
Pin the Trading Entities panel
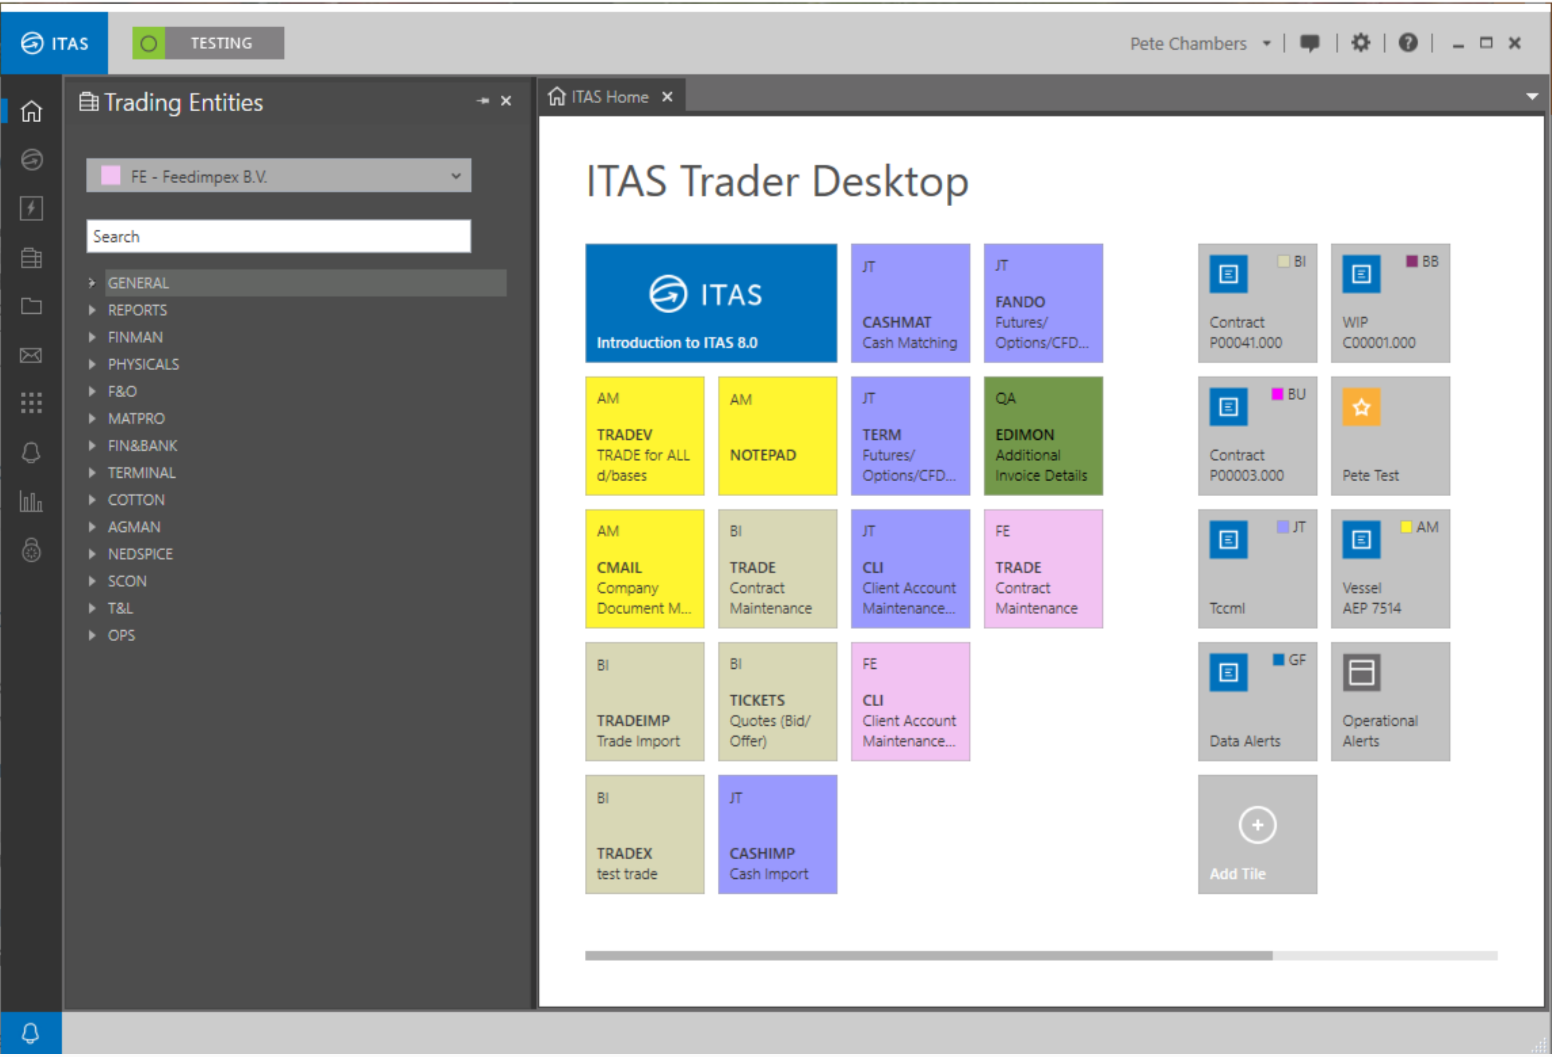[483, 101]
